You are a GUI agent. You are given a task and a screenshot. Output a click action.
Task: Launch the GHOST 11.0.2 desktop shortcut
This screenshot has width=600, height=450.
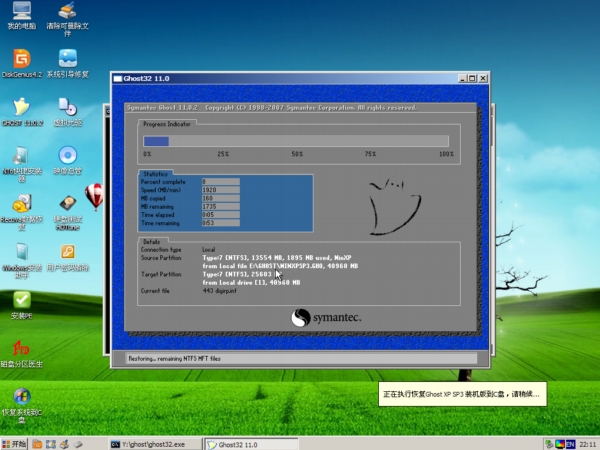[x=22, y=111]
